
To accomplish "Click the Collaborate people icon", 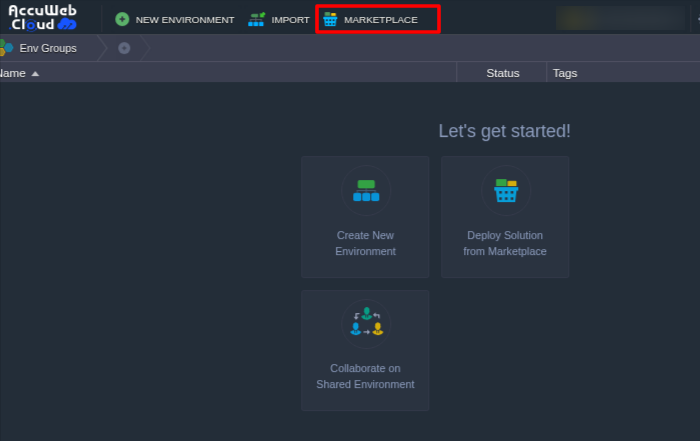I will click(x=365, y=323).
